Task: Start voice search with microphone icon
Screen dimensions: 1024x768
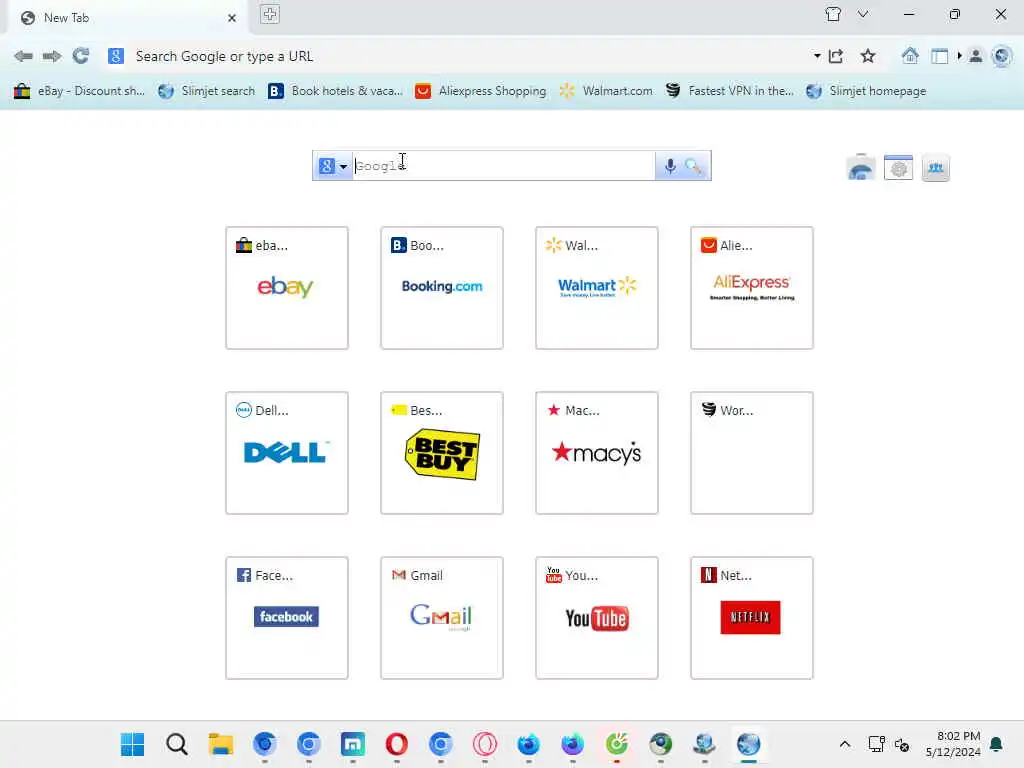Action: coord(670,167)
